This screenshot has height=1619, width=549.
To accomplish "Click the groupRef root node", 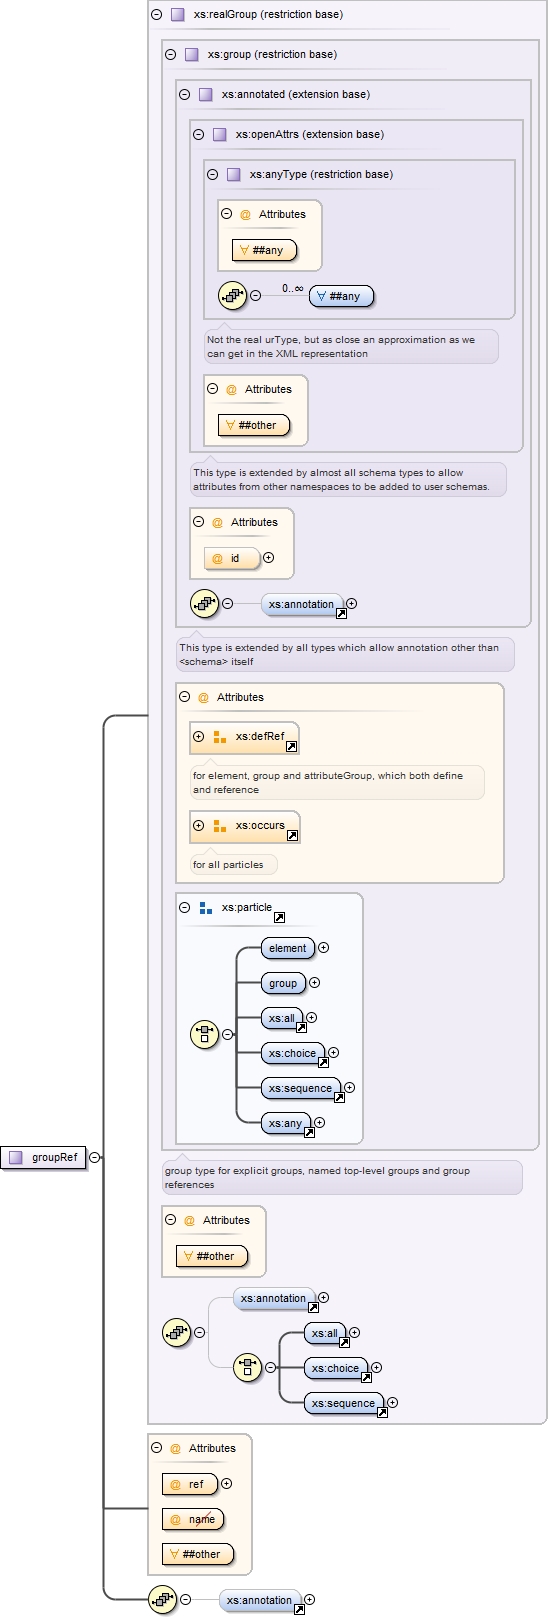I will [43, 1157].
